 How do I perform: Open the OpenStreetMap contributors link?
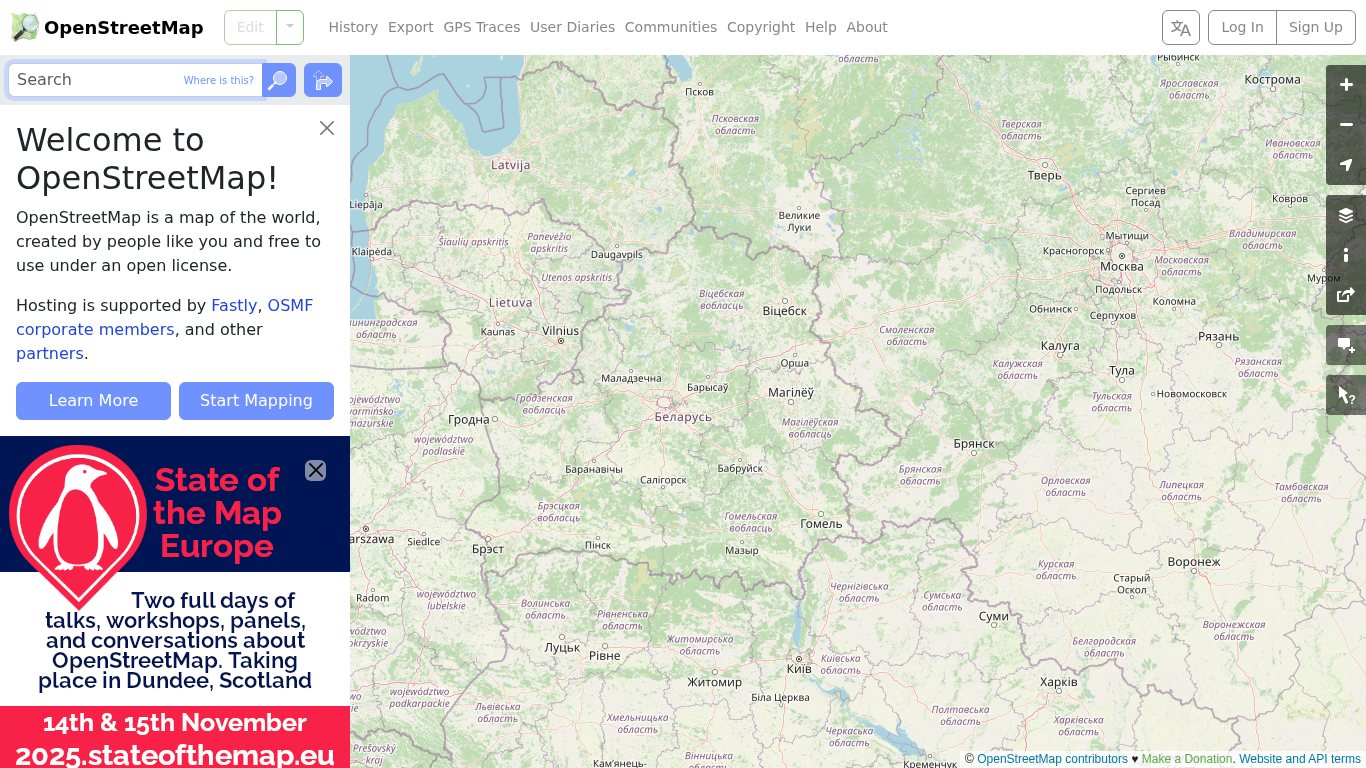pos(1052,759)
